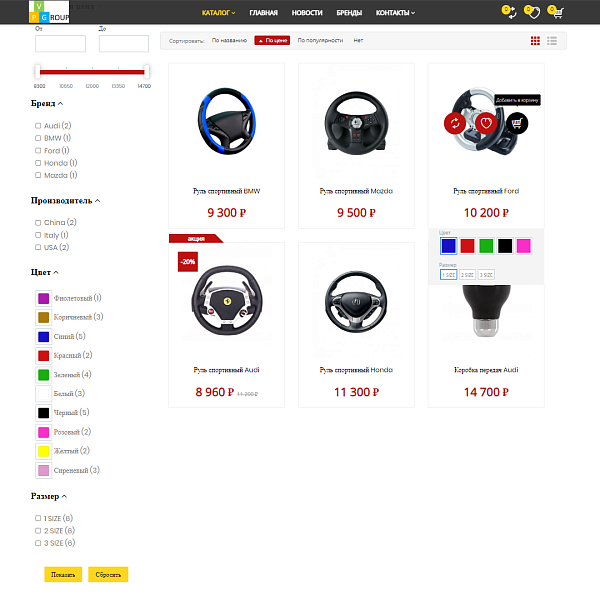This screenshot has height=600, width=600.
Task: Click the VPGroup logo
Action: [49, 12]
